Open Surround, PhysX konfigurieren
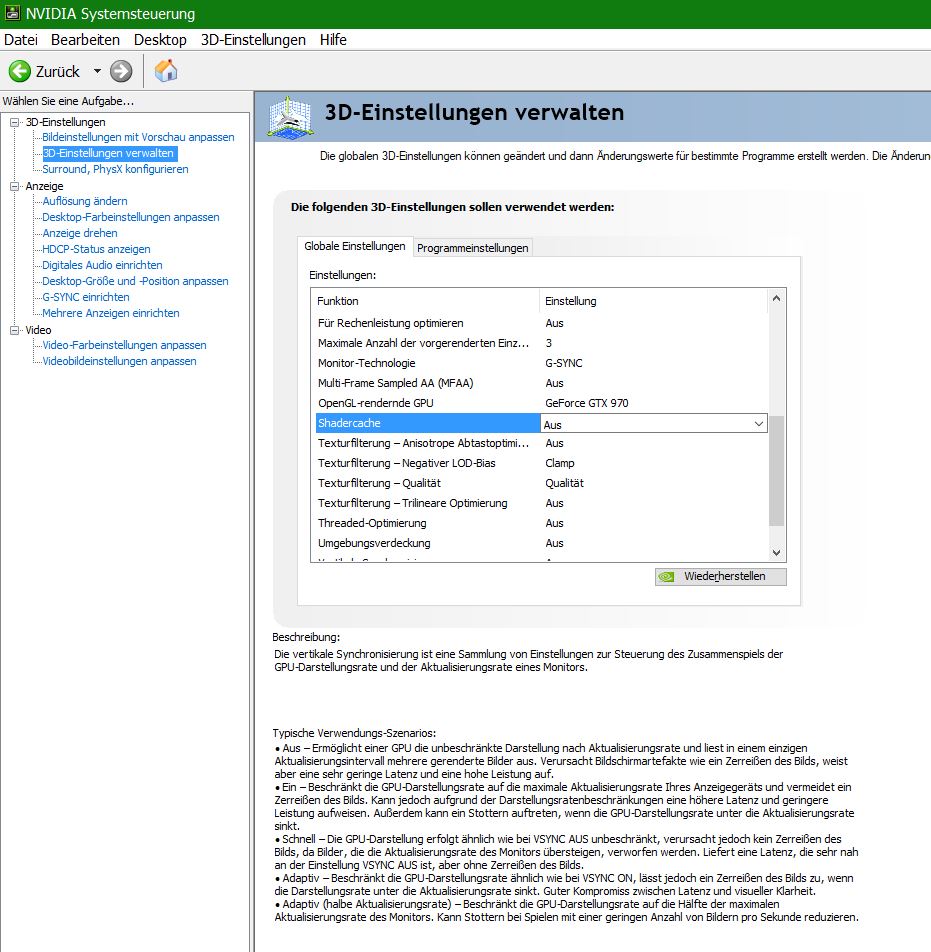Viewport: 931px width, 952px height. [115, 169]
